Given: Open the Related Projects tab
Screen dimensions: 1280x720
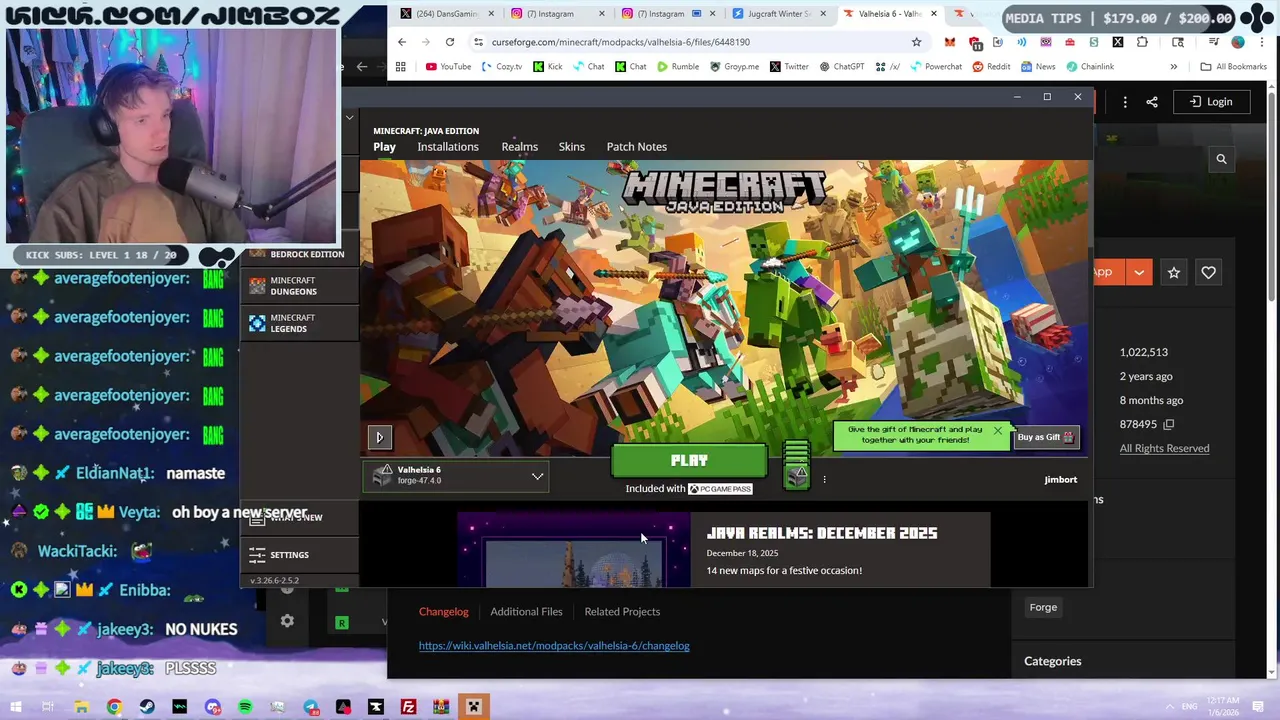Looking at the screenshot, I should coord(622,612).
